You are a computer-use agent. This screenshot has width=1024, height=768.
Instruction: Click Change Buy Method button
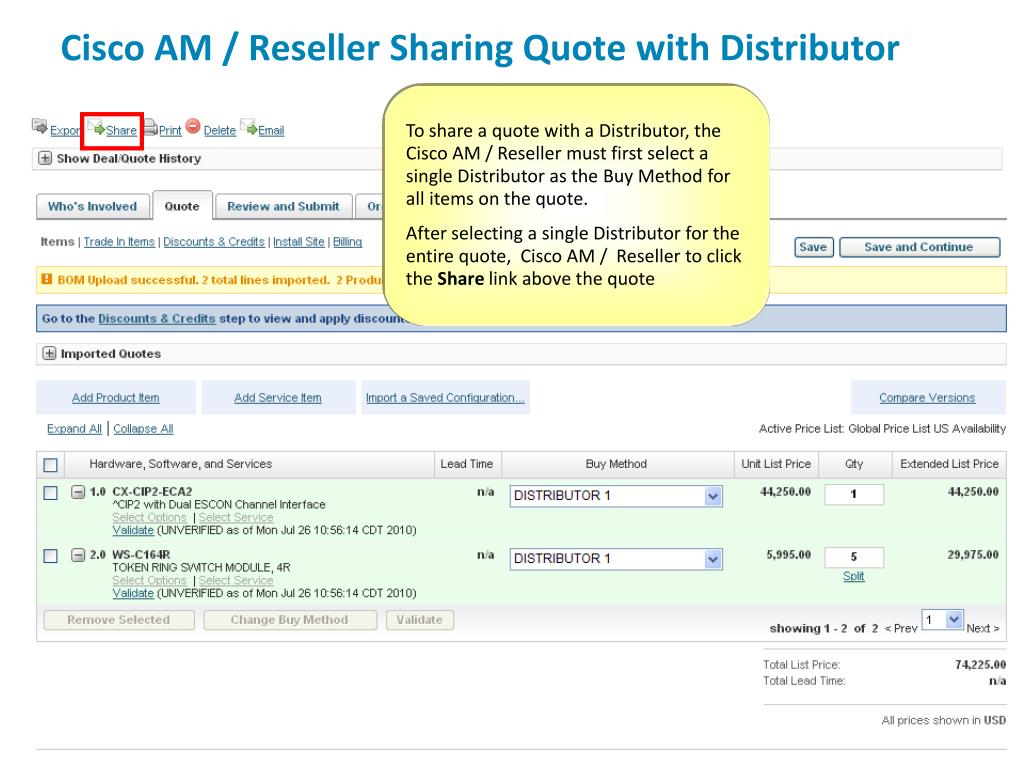pyautogui.click(x=289, y=620)
